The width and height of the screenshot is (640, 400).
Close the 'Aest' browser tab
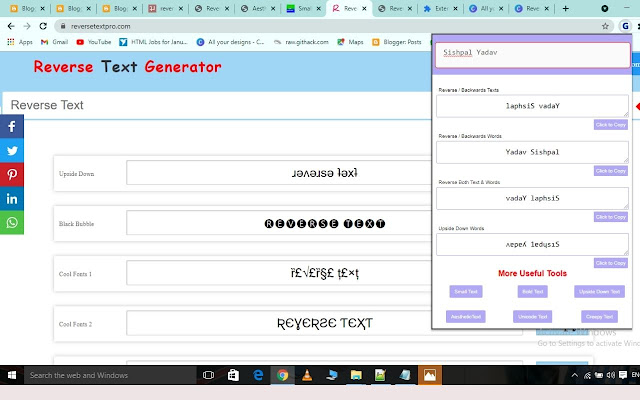pos(273,9)
